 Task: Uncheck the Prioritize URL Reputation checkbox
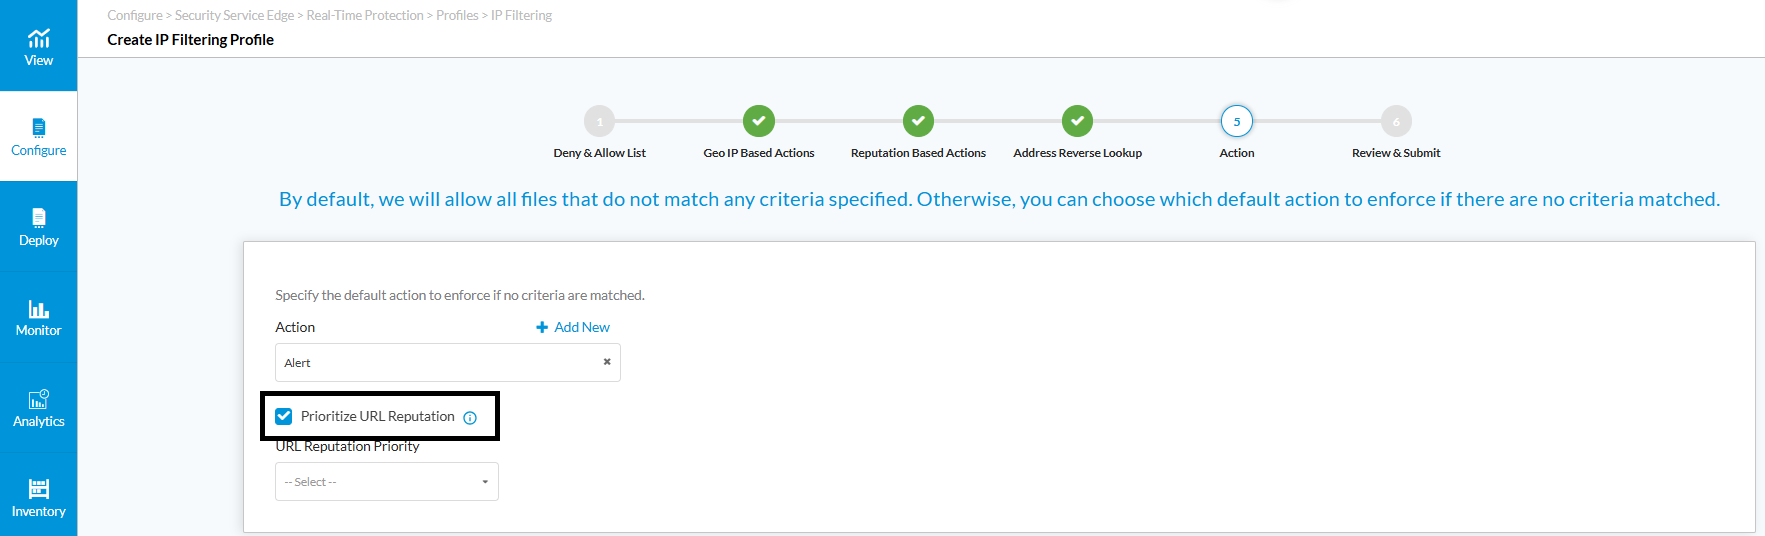tap(284, 416)
